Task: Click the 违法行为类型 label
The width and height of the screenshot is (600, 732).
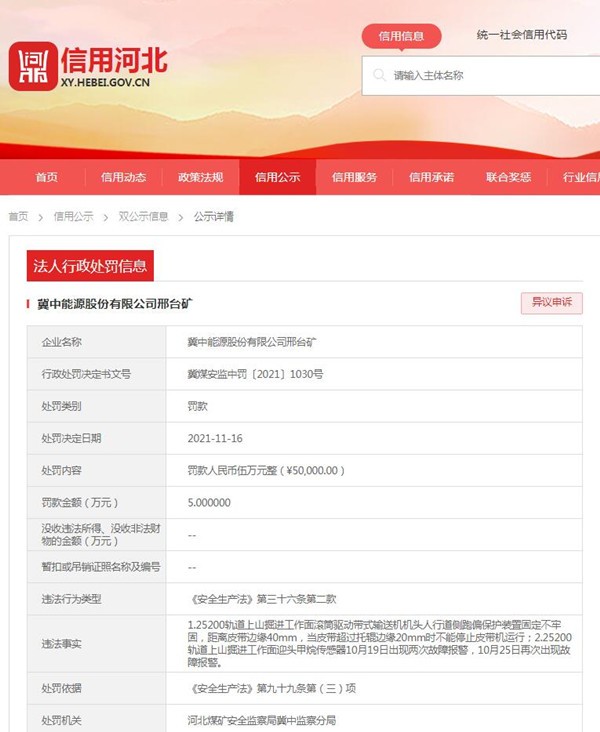Action: tap(71, 599)
